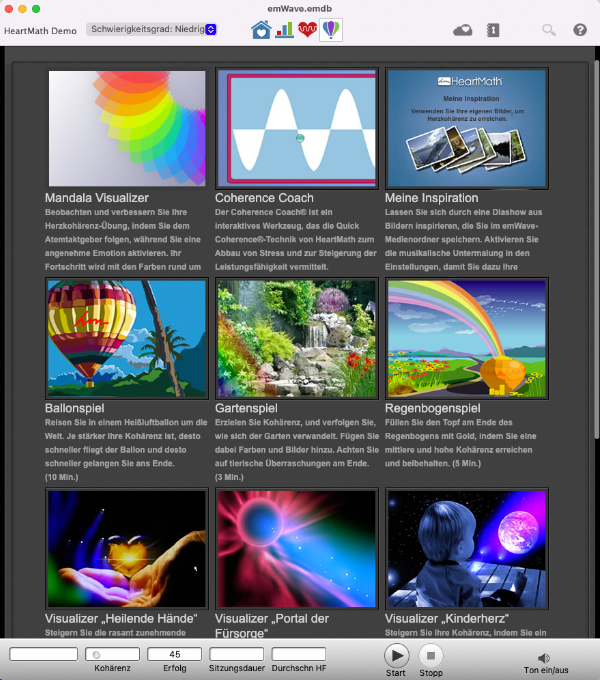Screen dimensions: 600x680
Task: Open the progress bar chart icon
Action: click(284, 30)
